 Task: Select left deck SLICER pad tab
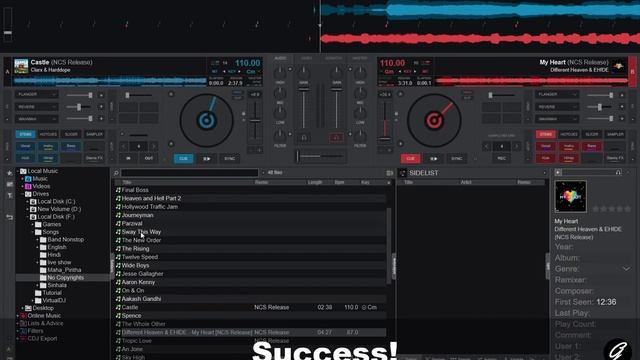(71, 134)
